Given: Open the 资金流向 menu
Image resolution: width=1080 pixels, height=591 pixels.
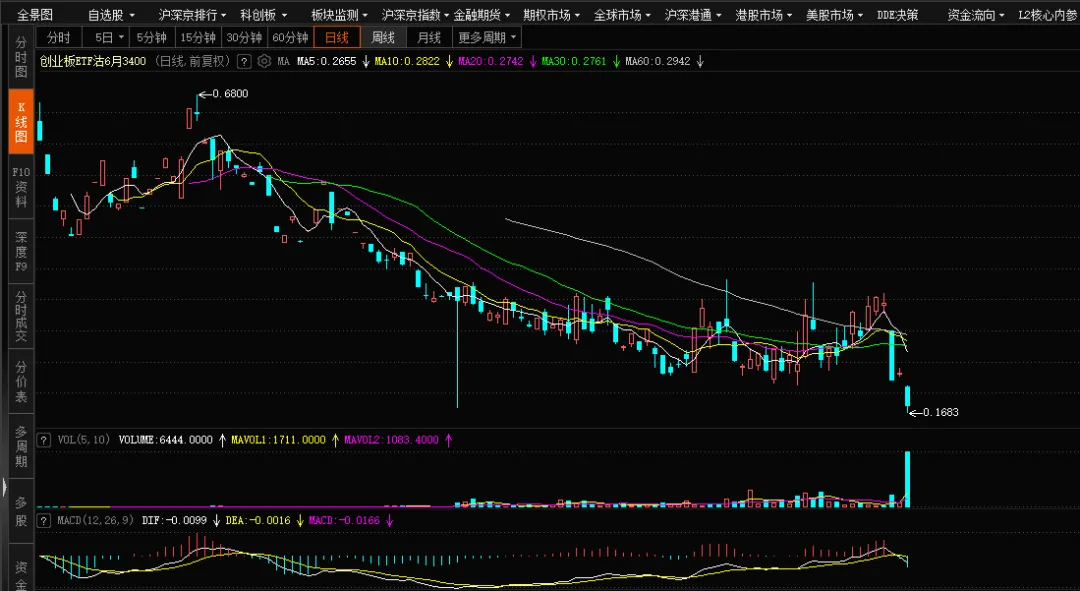Looking at the screenshot, I should coord(976,14).
